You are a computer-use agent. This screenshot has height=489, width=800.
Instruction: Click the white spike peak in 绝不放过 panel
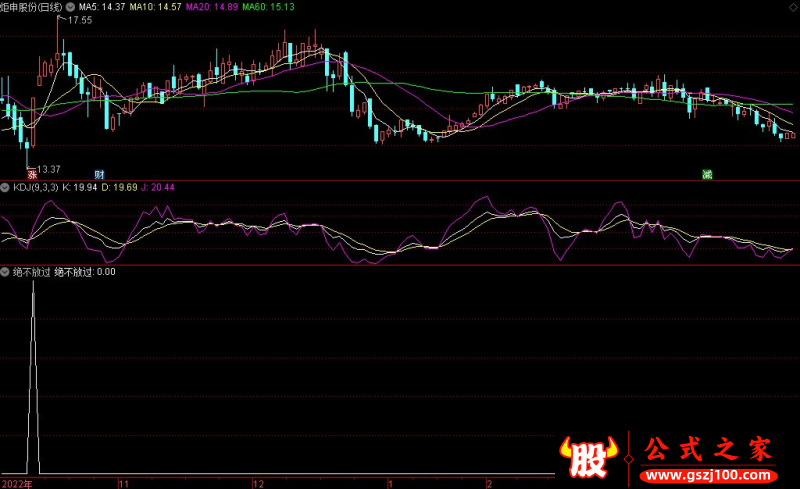(34, 284)
